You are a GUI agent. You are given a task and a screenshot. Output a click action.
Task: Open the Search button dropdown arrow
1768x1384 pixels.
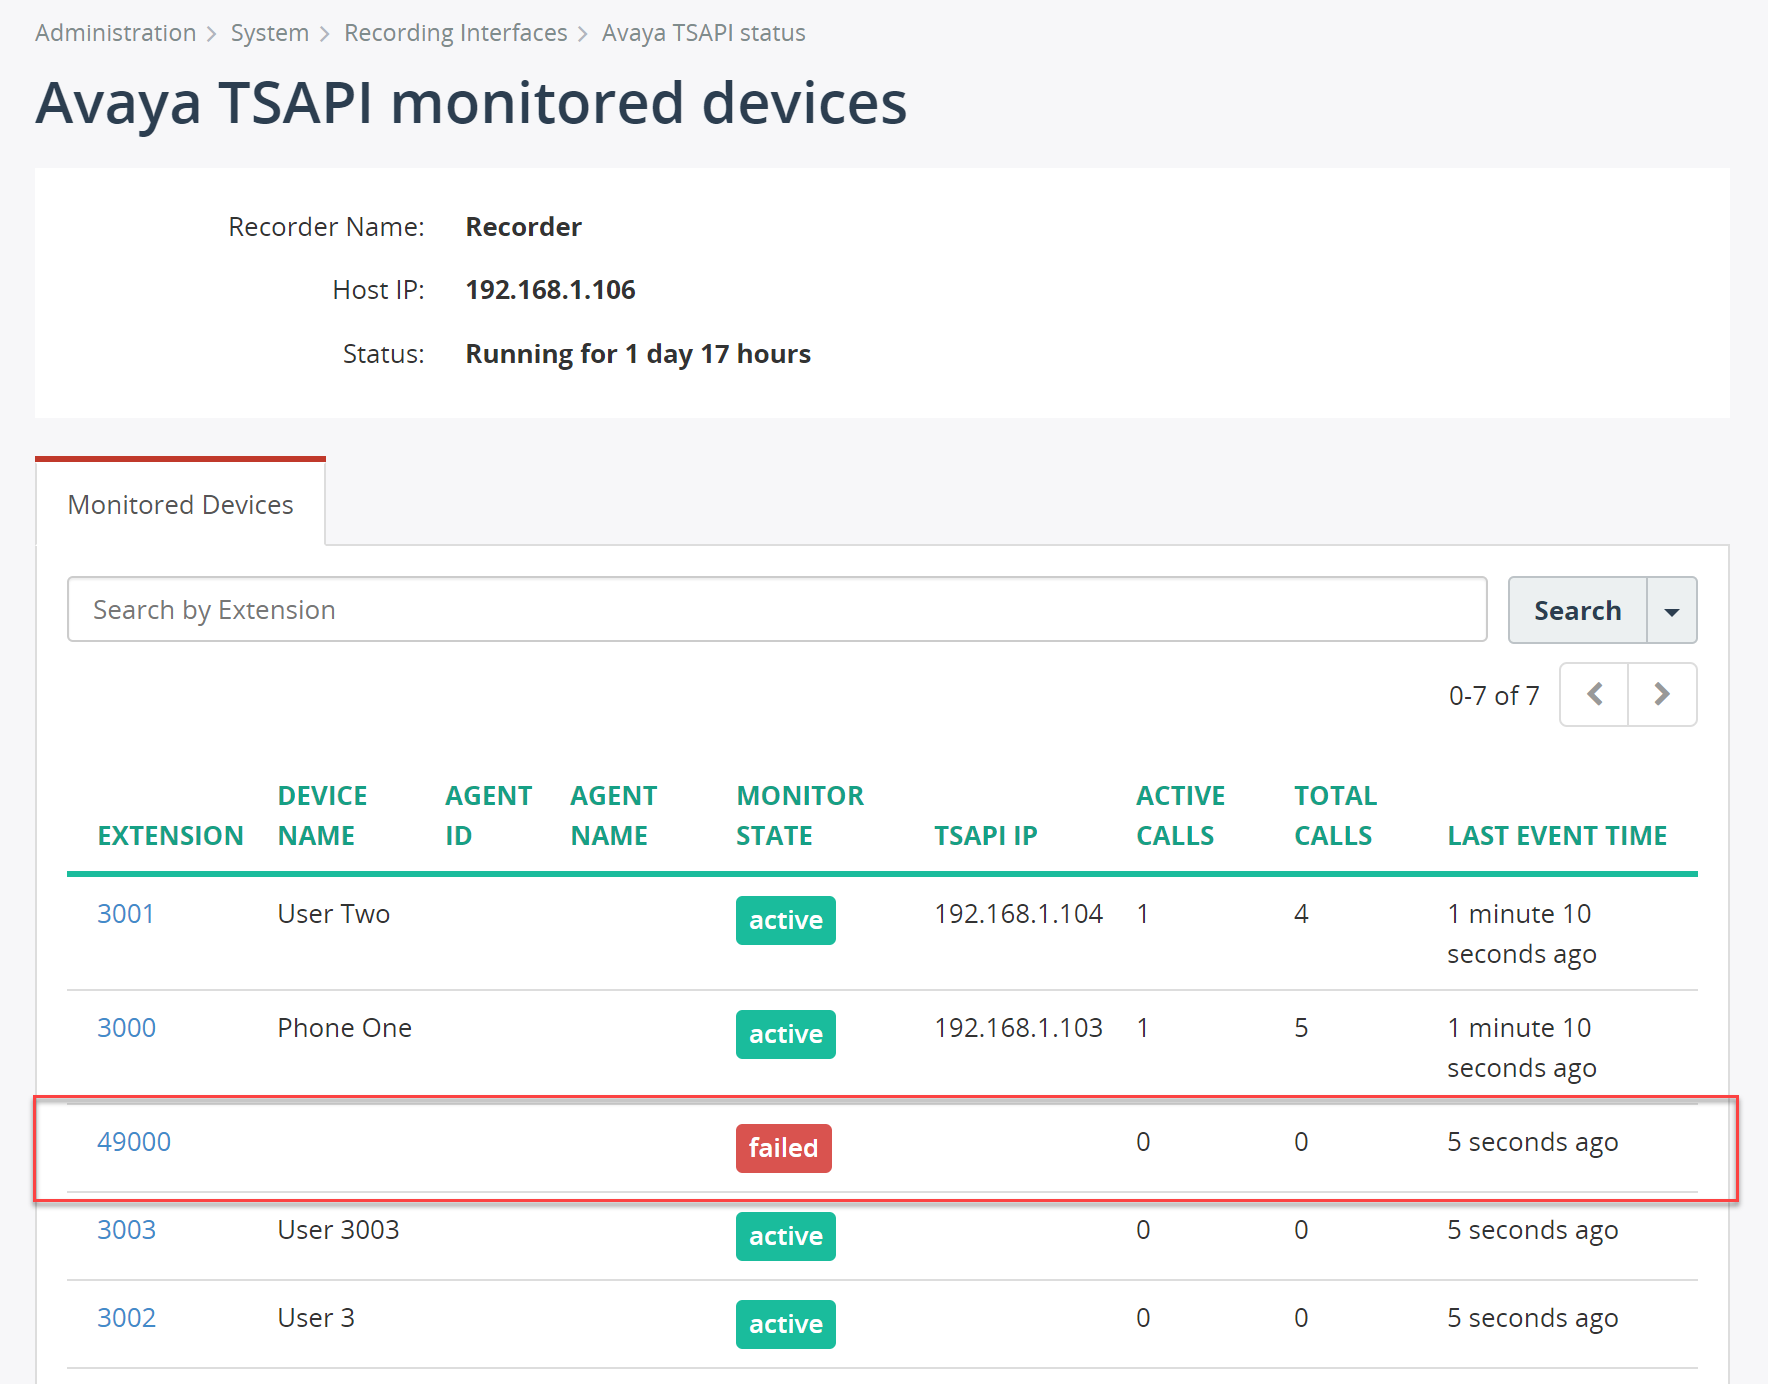[1672, 610]
